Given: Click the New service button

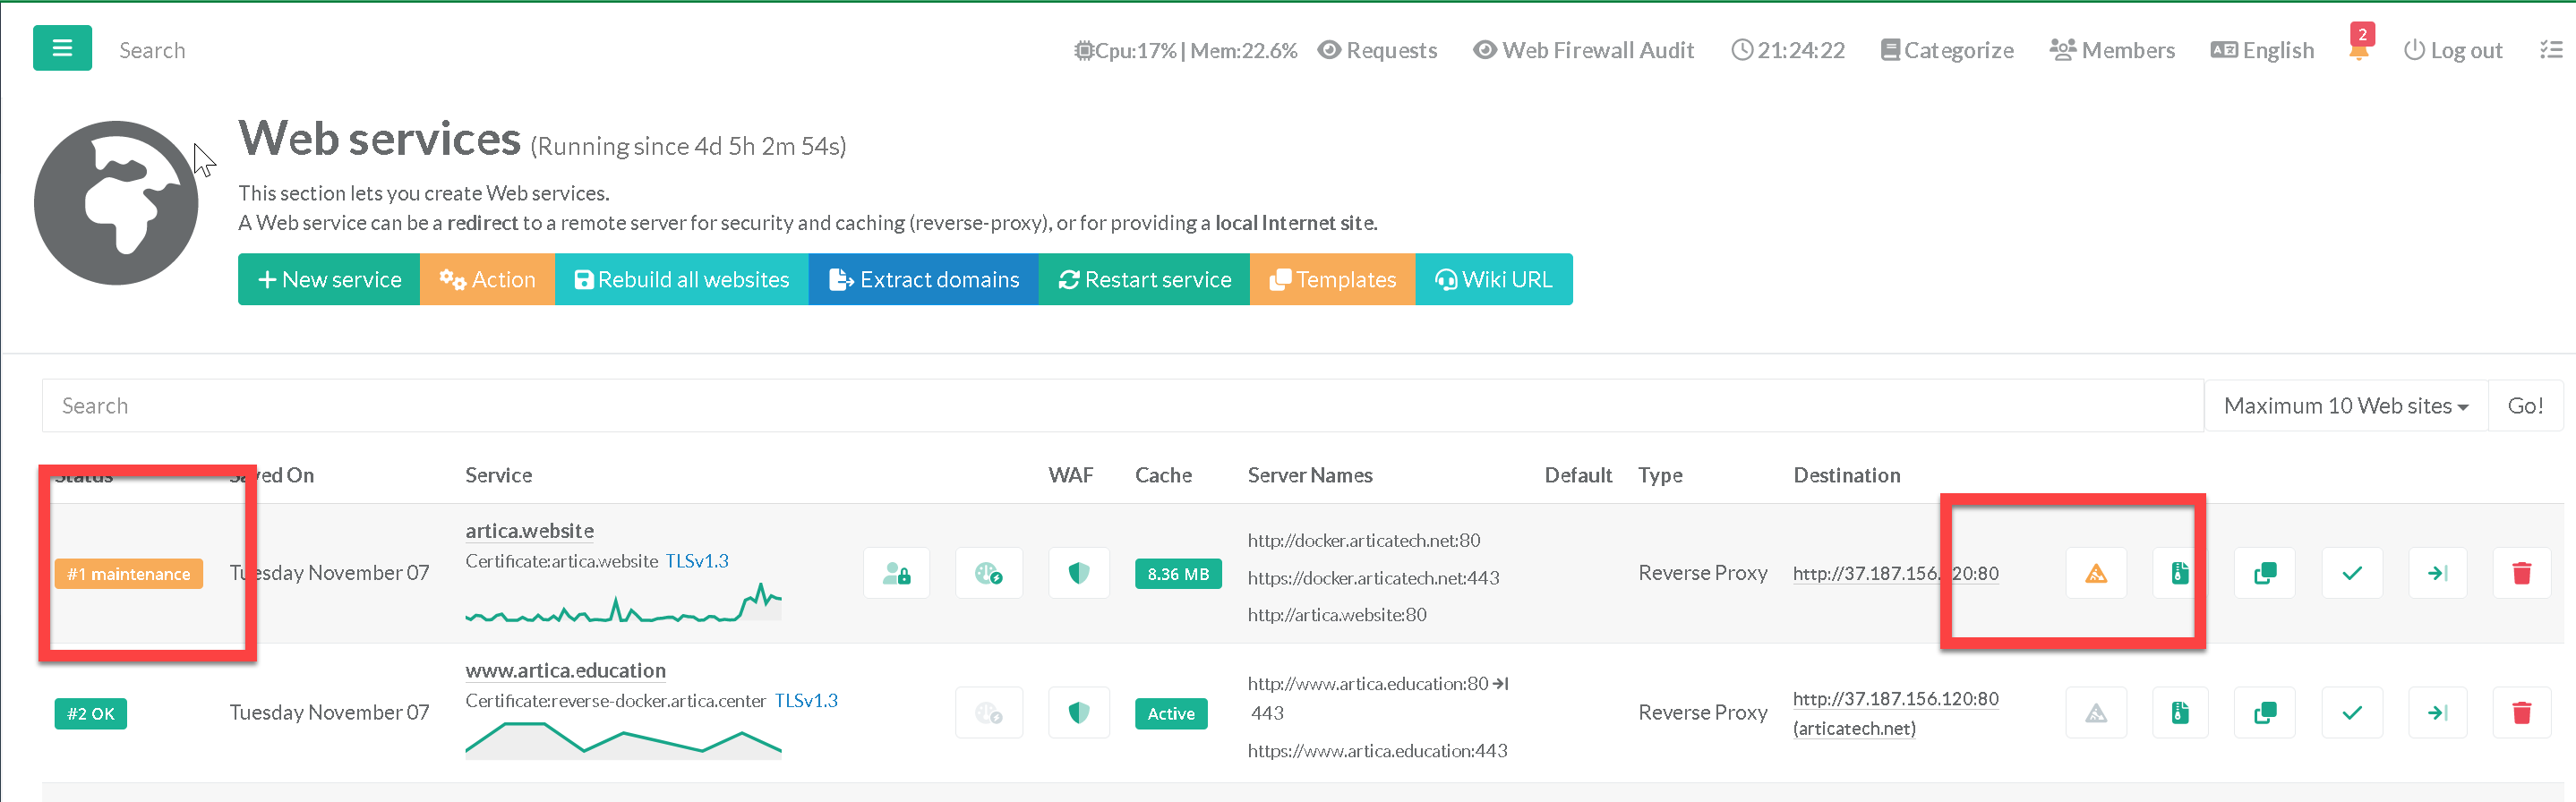Looking at the screenshot, I should 329,280.
